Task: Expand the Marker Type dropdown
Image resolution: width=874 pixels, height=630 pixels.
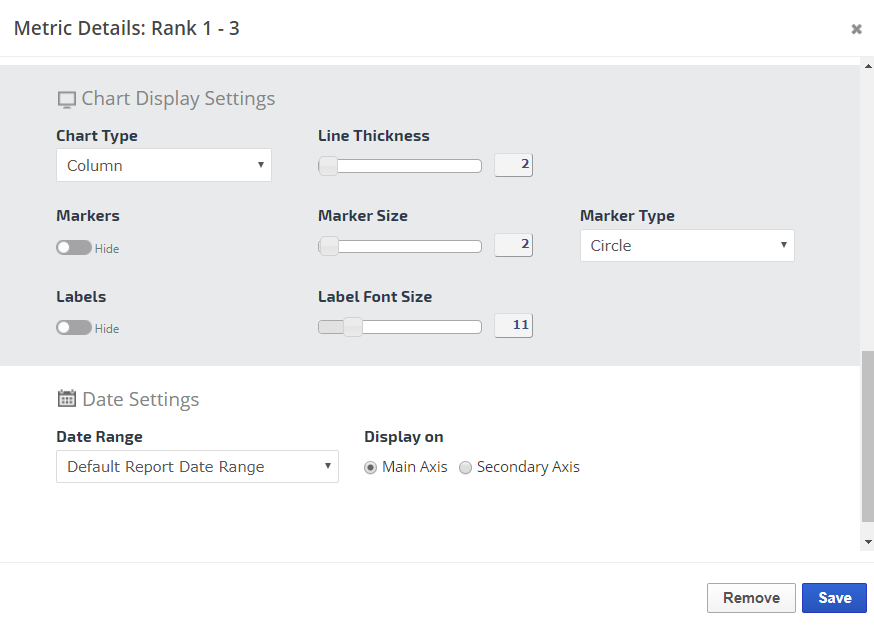Action: [x=687, y=245]
